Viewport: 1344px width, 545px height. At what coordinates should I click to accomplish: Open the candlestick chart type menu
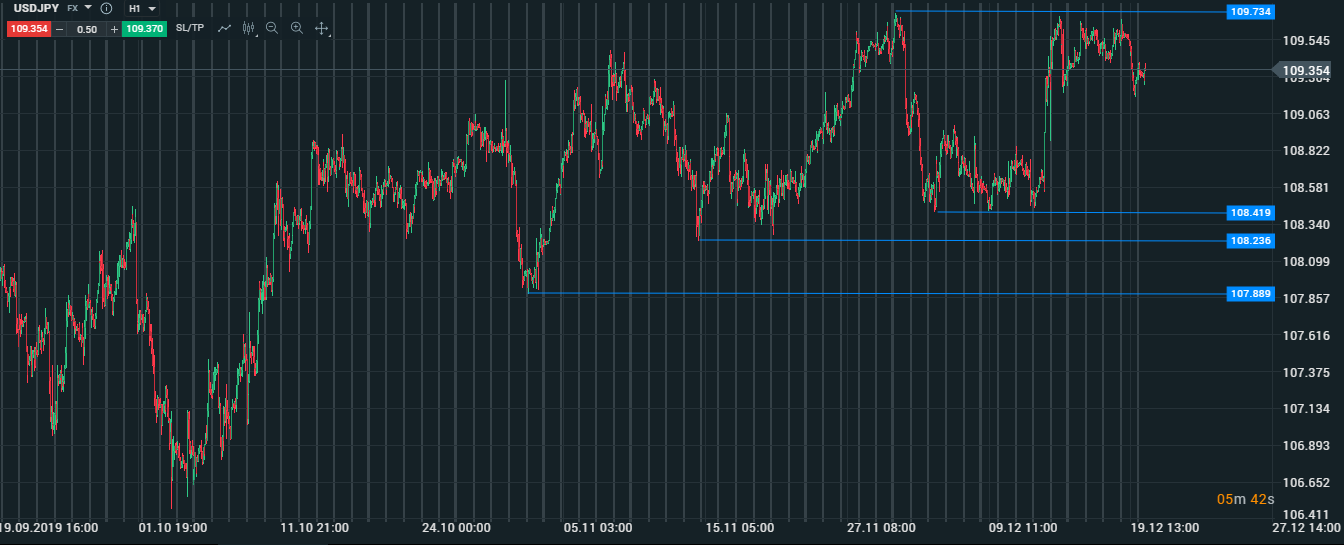tap(249, 29)
